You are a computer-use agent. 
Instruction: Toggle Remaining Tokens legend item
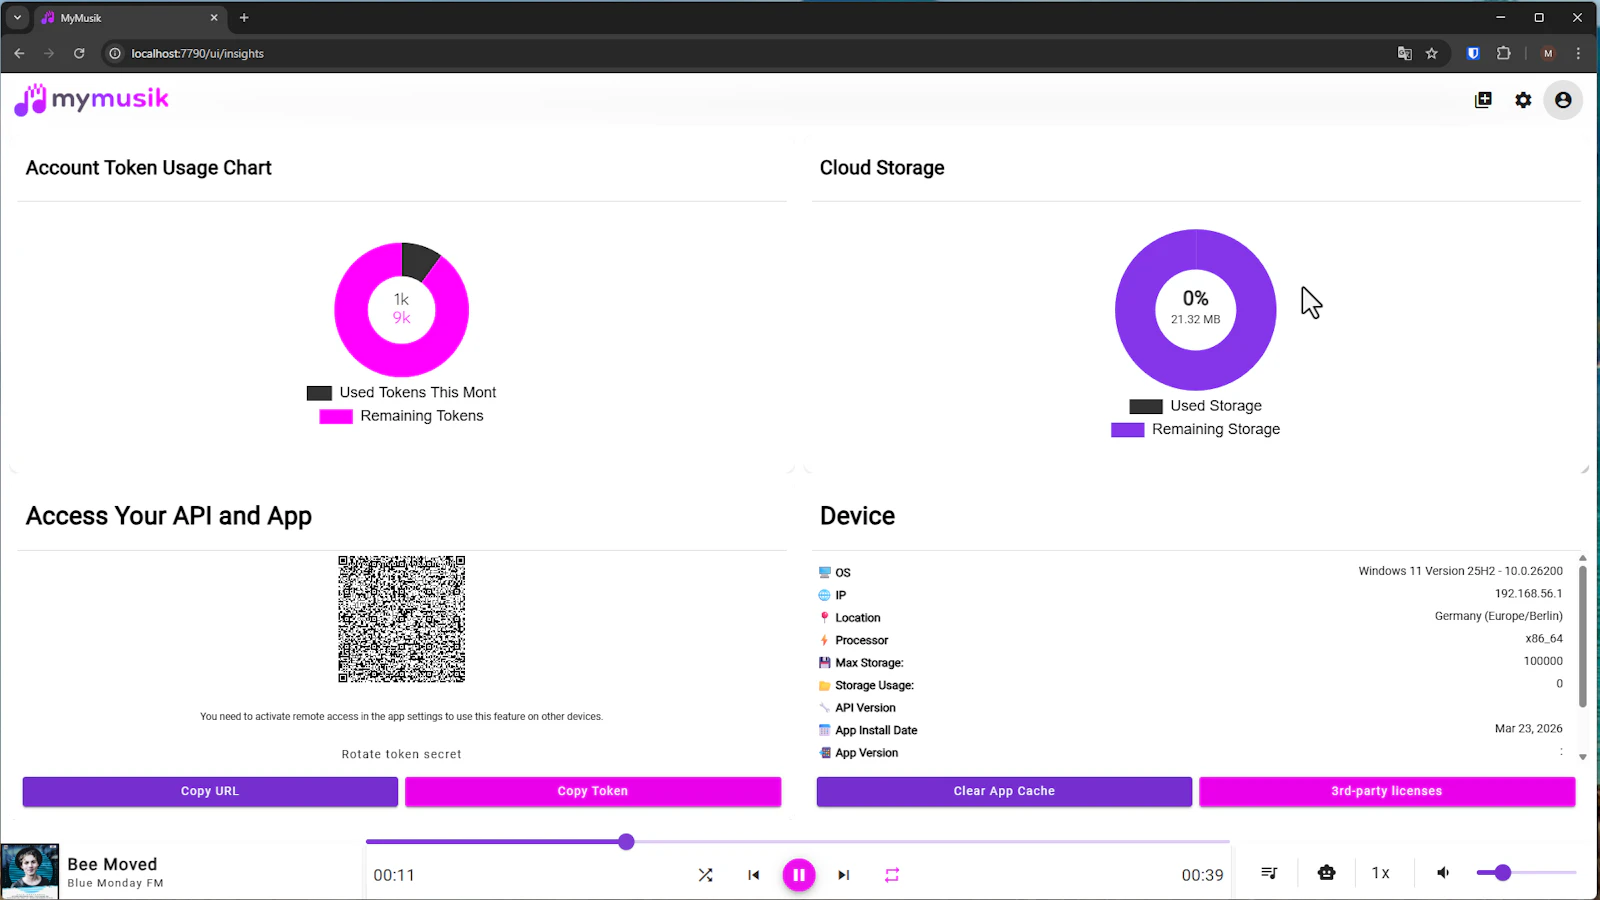pyautogui.click(x=401, y=416)
